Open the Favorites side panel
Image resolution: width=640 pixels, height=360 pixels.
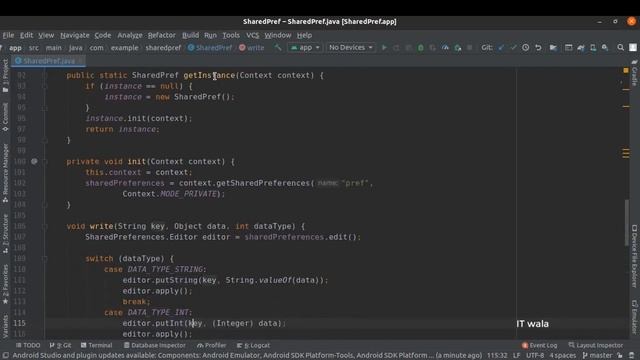point(5,284)
